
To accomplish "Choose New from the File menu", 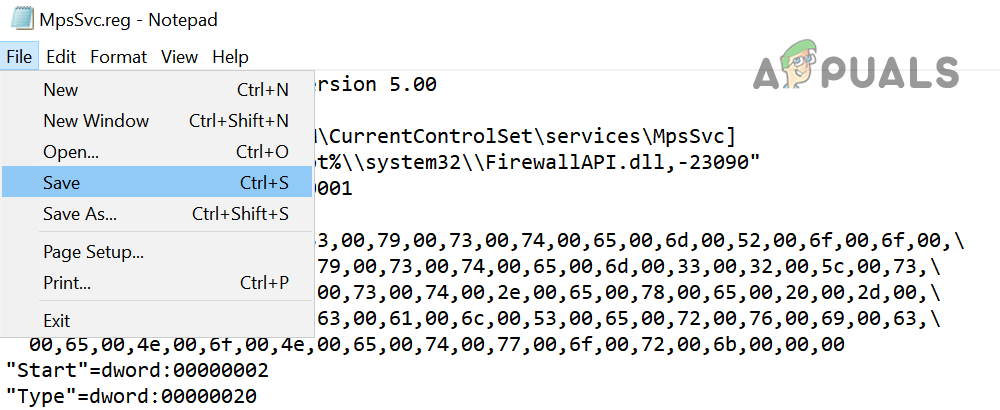I will [61, 90].
